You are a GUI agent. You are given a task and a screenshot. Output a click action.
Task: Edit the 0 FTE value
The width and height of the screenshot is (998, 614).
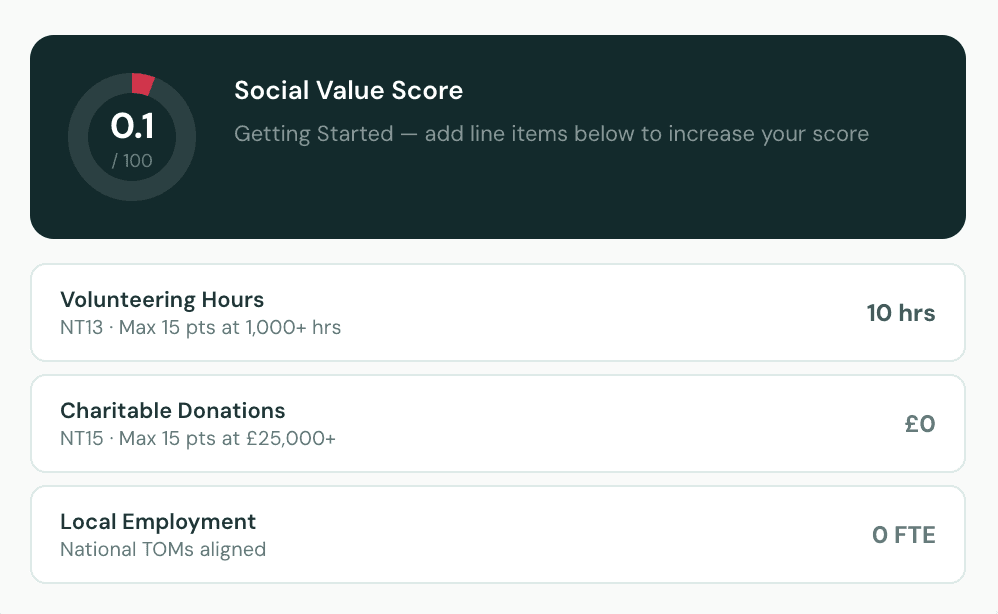click(903, 535)
